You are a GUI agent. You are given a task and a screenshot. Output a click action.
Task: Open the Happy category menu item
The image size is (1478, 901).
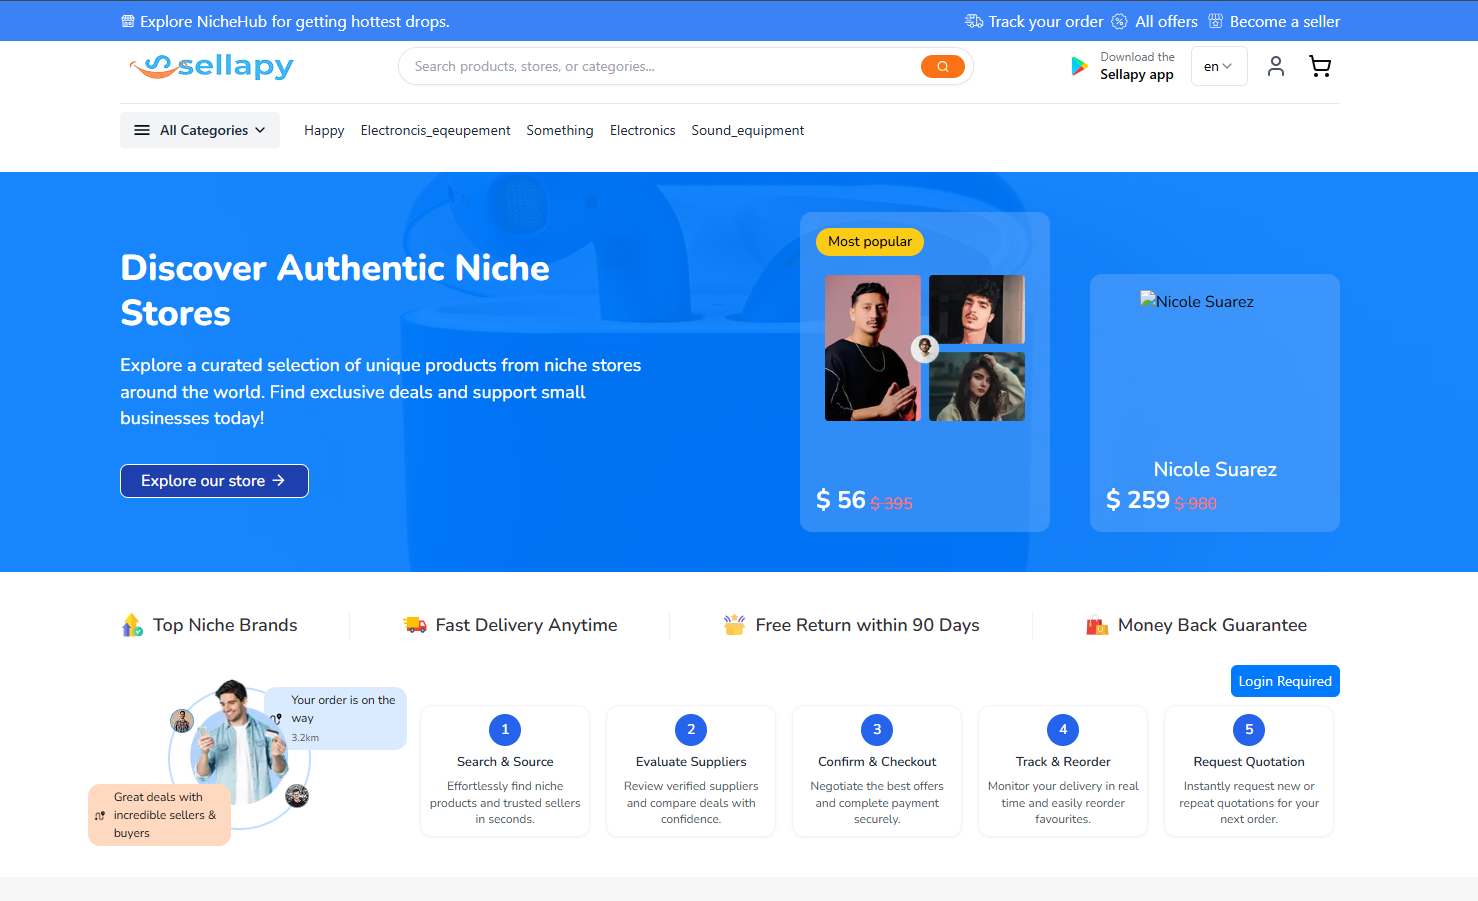[x=324, y=130]
